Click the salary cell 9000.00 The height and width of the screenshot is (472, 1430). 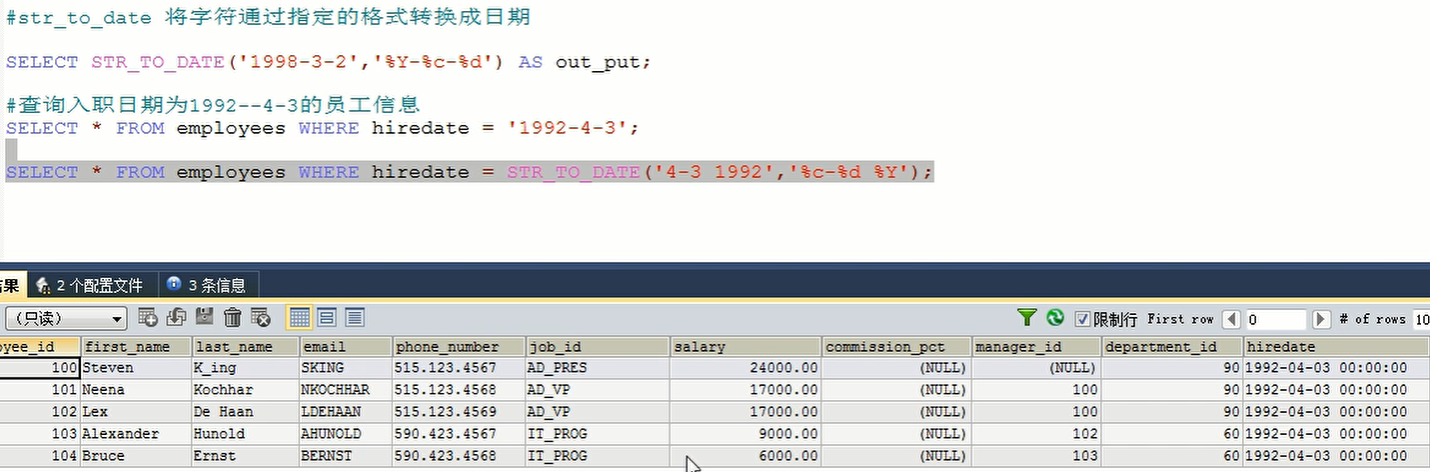(x=745, y=433)
